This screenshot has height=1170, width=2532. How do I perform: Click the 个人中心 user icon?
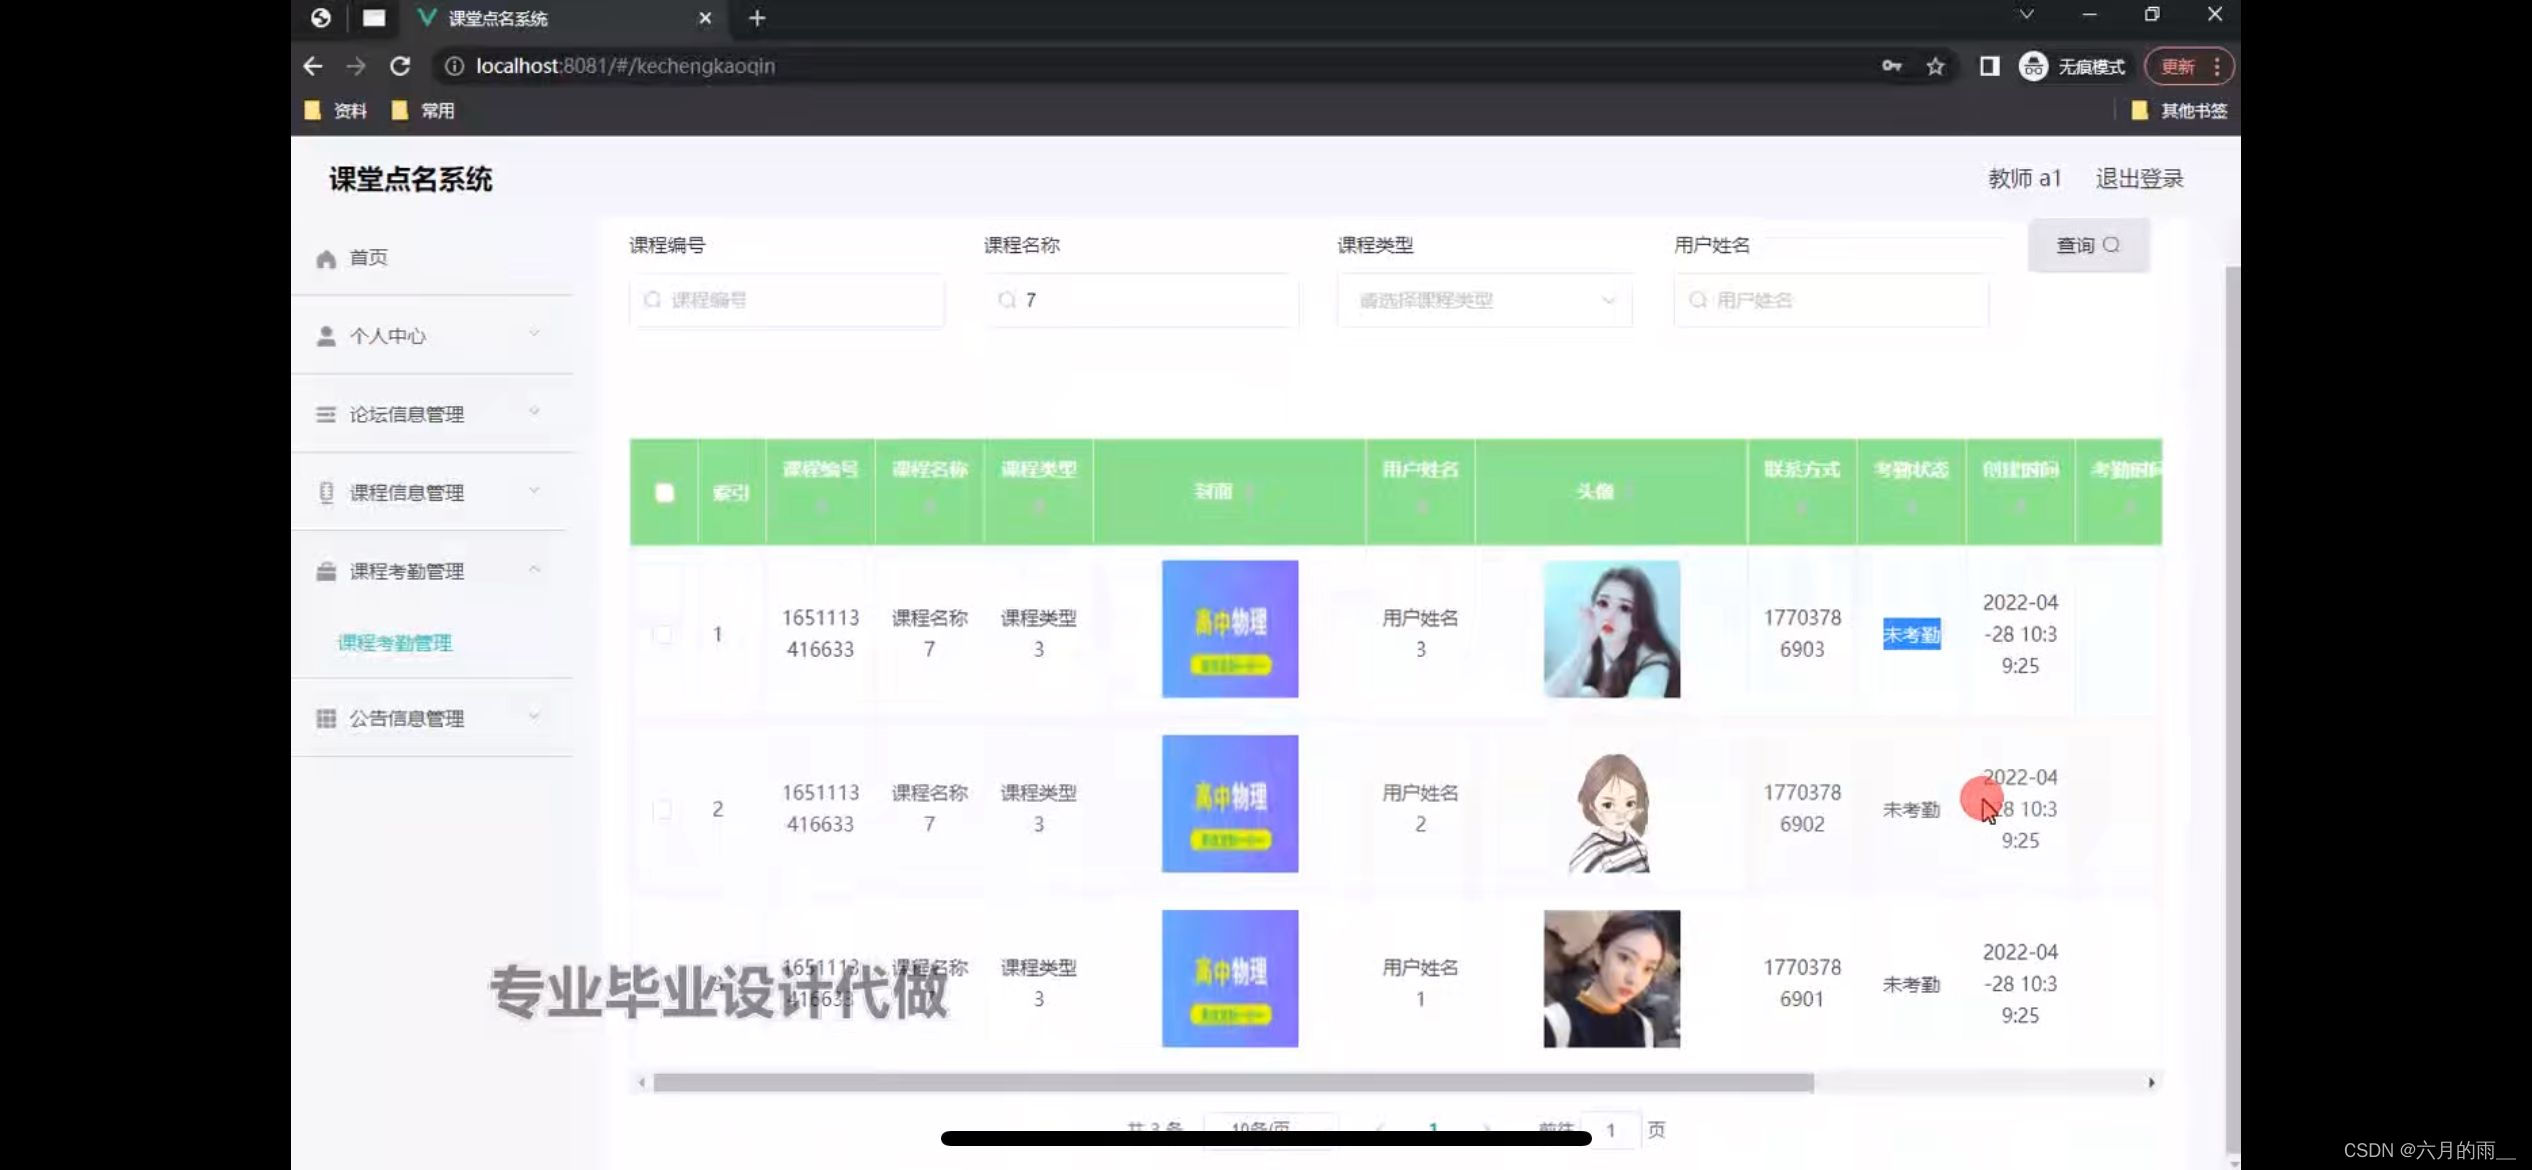click(x=326, y=336)
